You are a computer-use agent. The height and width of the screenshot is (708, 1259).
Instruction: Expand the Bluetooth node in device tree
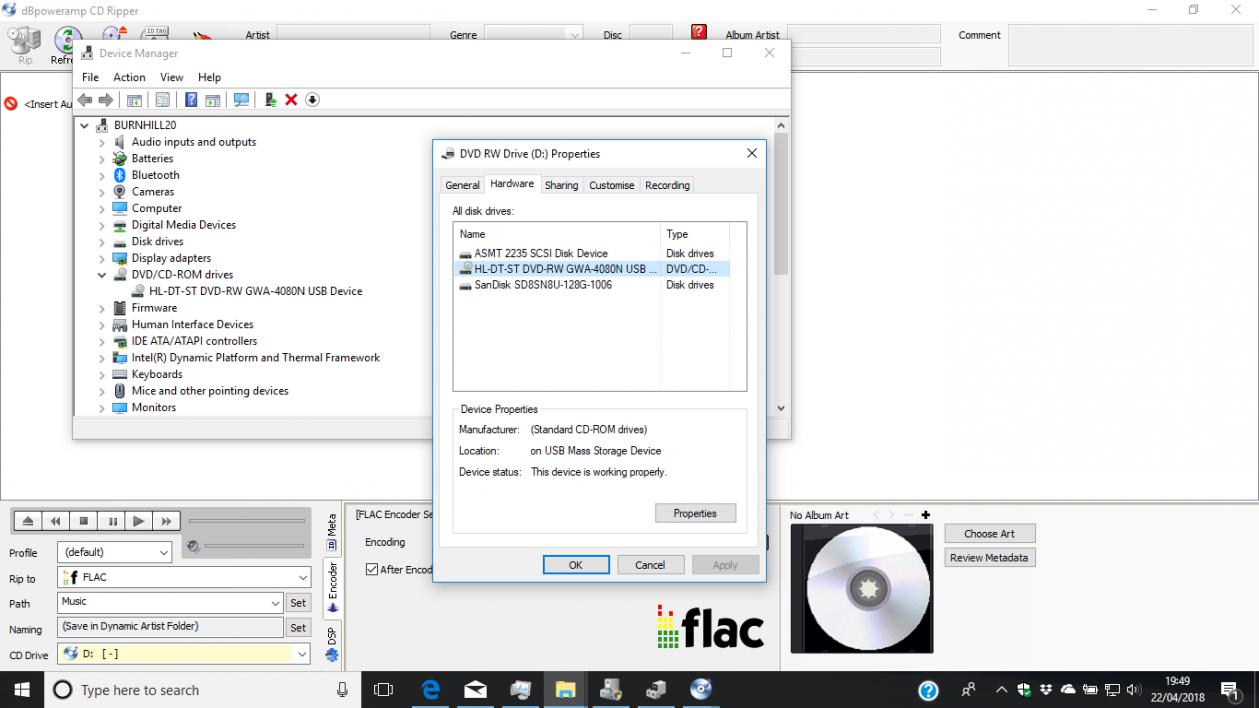pos(102,176)
